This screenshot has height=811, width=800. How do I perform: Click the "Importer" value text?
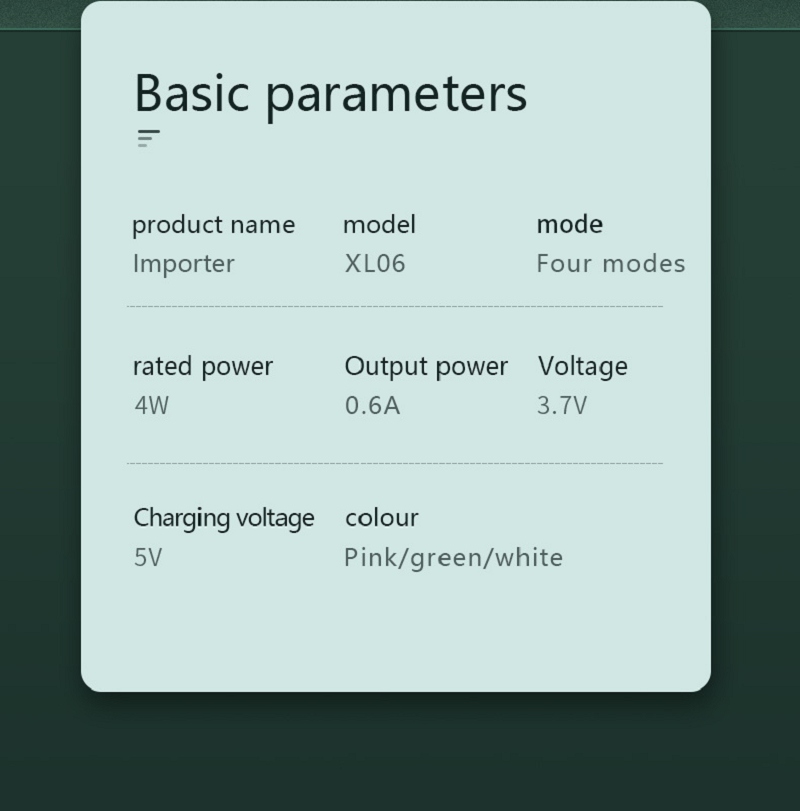point(184,264)
